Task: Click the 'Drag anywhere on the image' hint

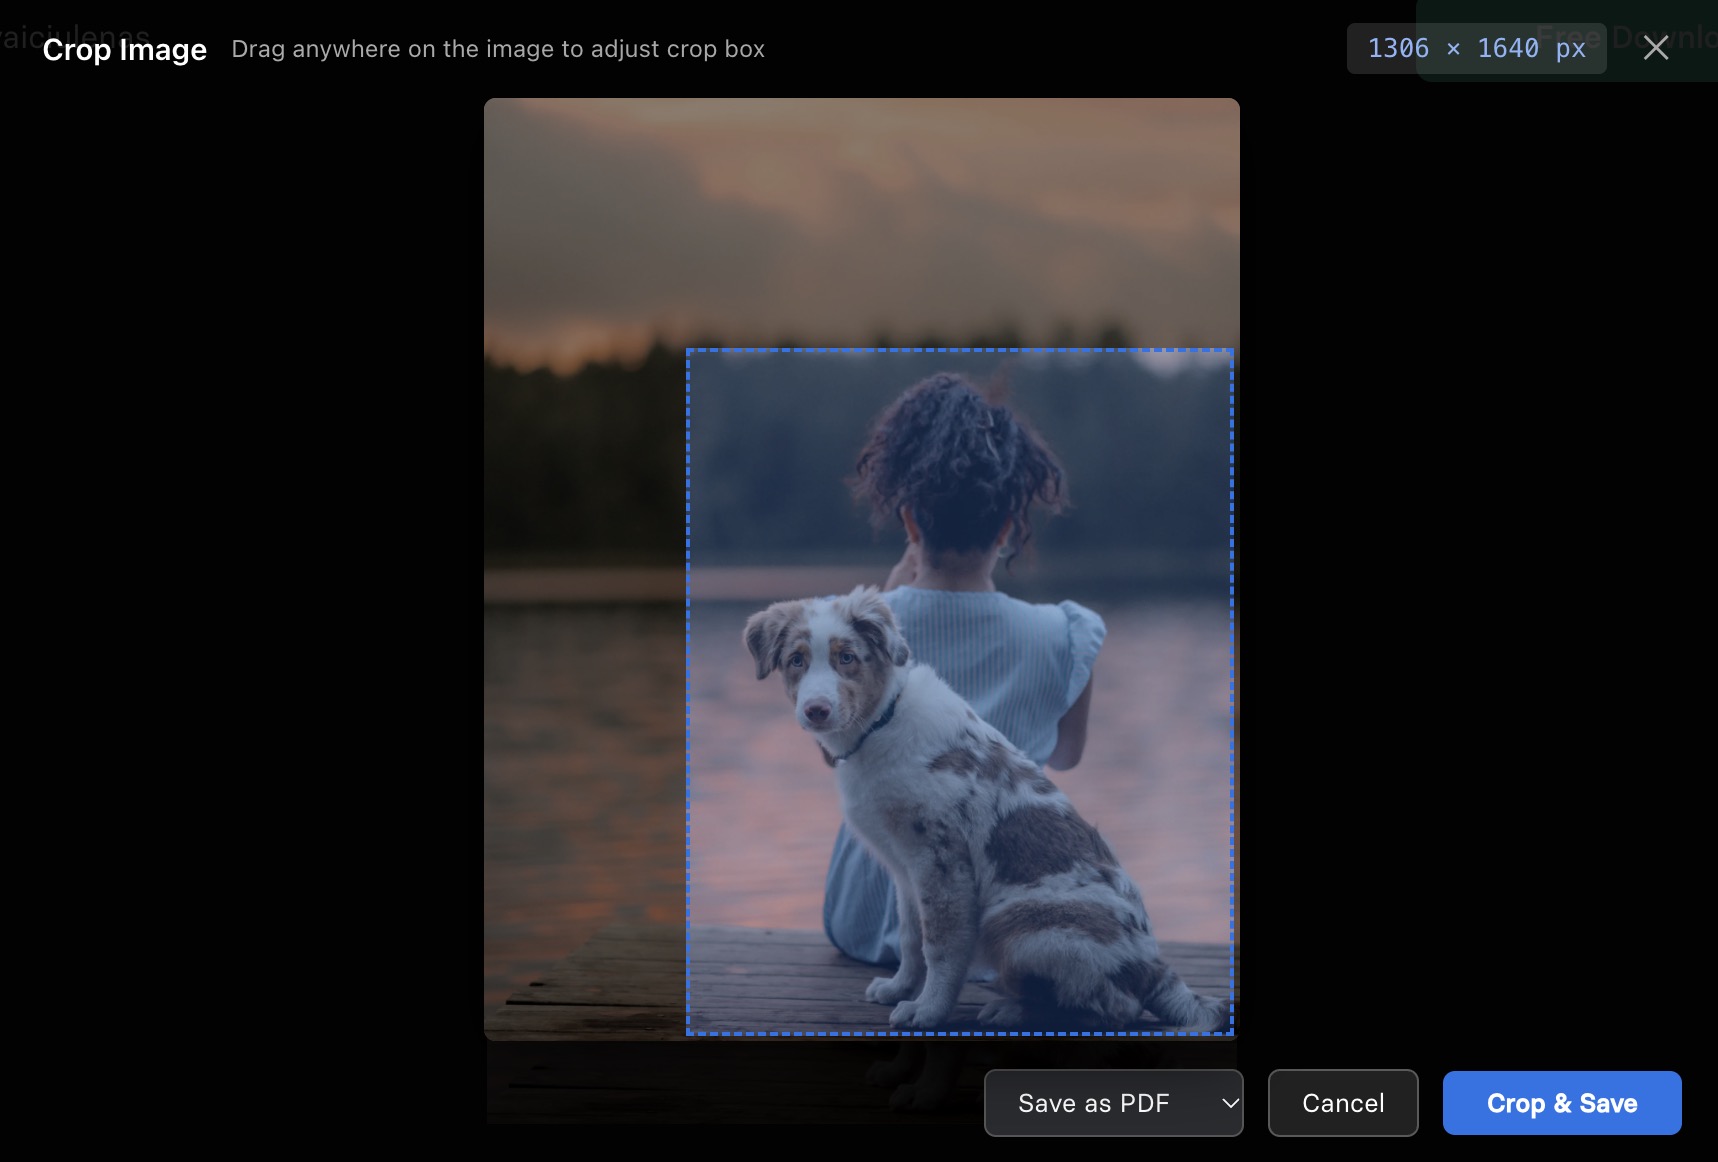Action: [x=498, y=49]
